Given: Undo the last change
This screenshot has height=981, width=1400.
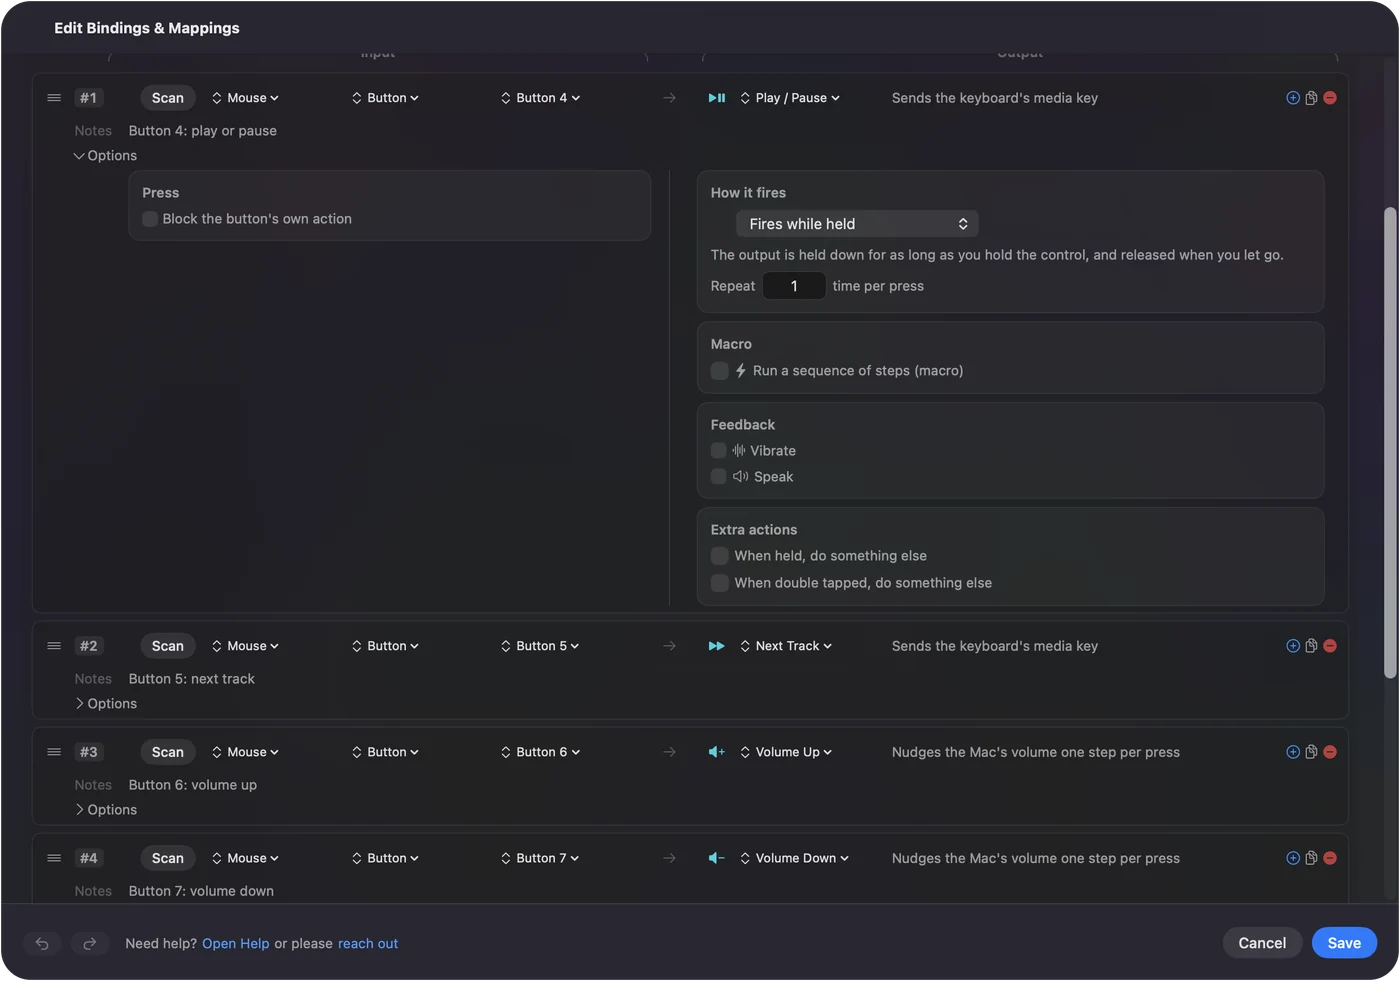Looking at the screenshot, I should [42, 943].
